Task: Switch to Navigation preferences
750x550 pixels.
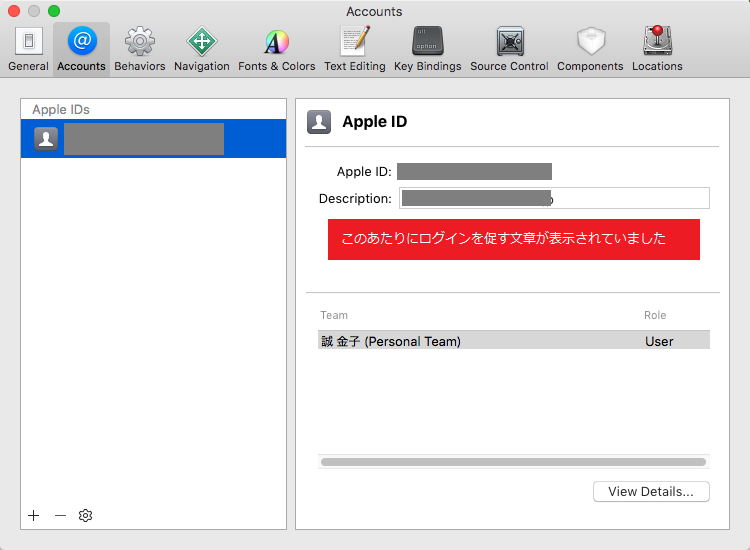Action: click(x=201, y=49)
